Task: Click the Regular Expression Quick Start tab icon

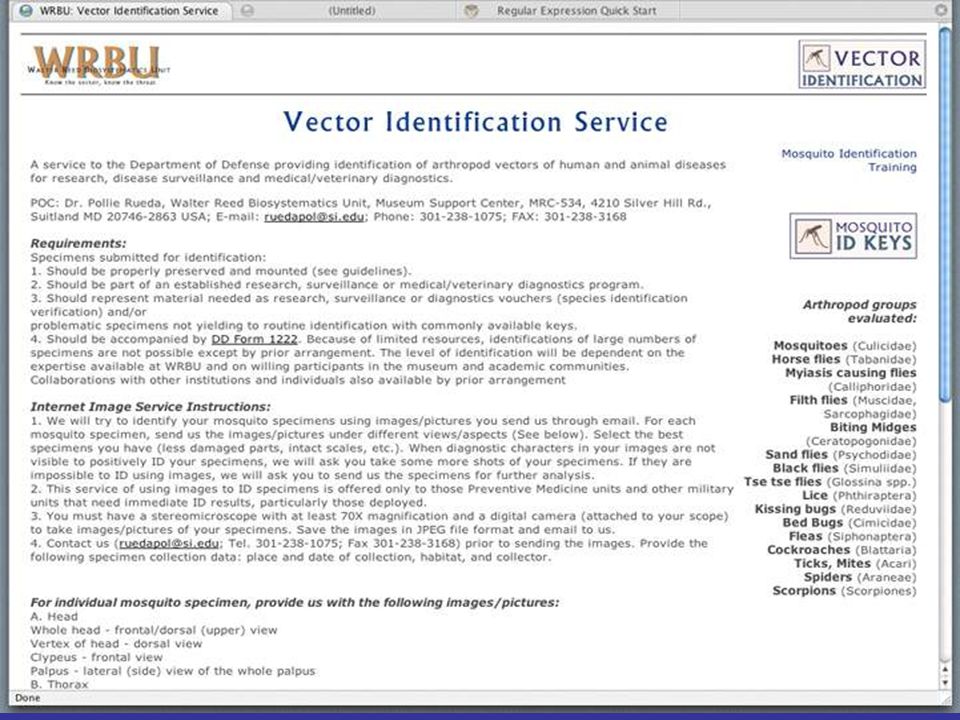Action: click(x=471, y=10)
